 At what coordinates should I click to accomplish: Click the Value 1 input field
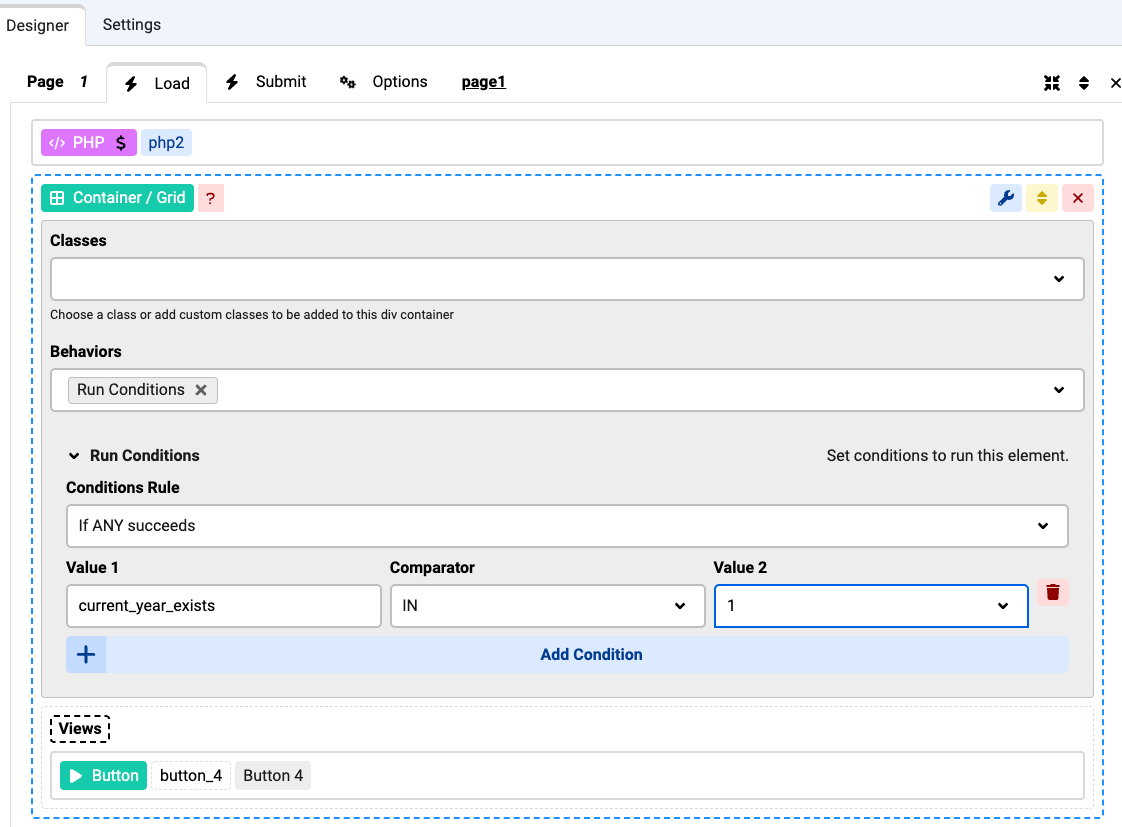pos(223,606)
